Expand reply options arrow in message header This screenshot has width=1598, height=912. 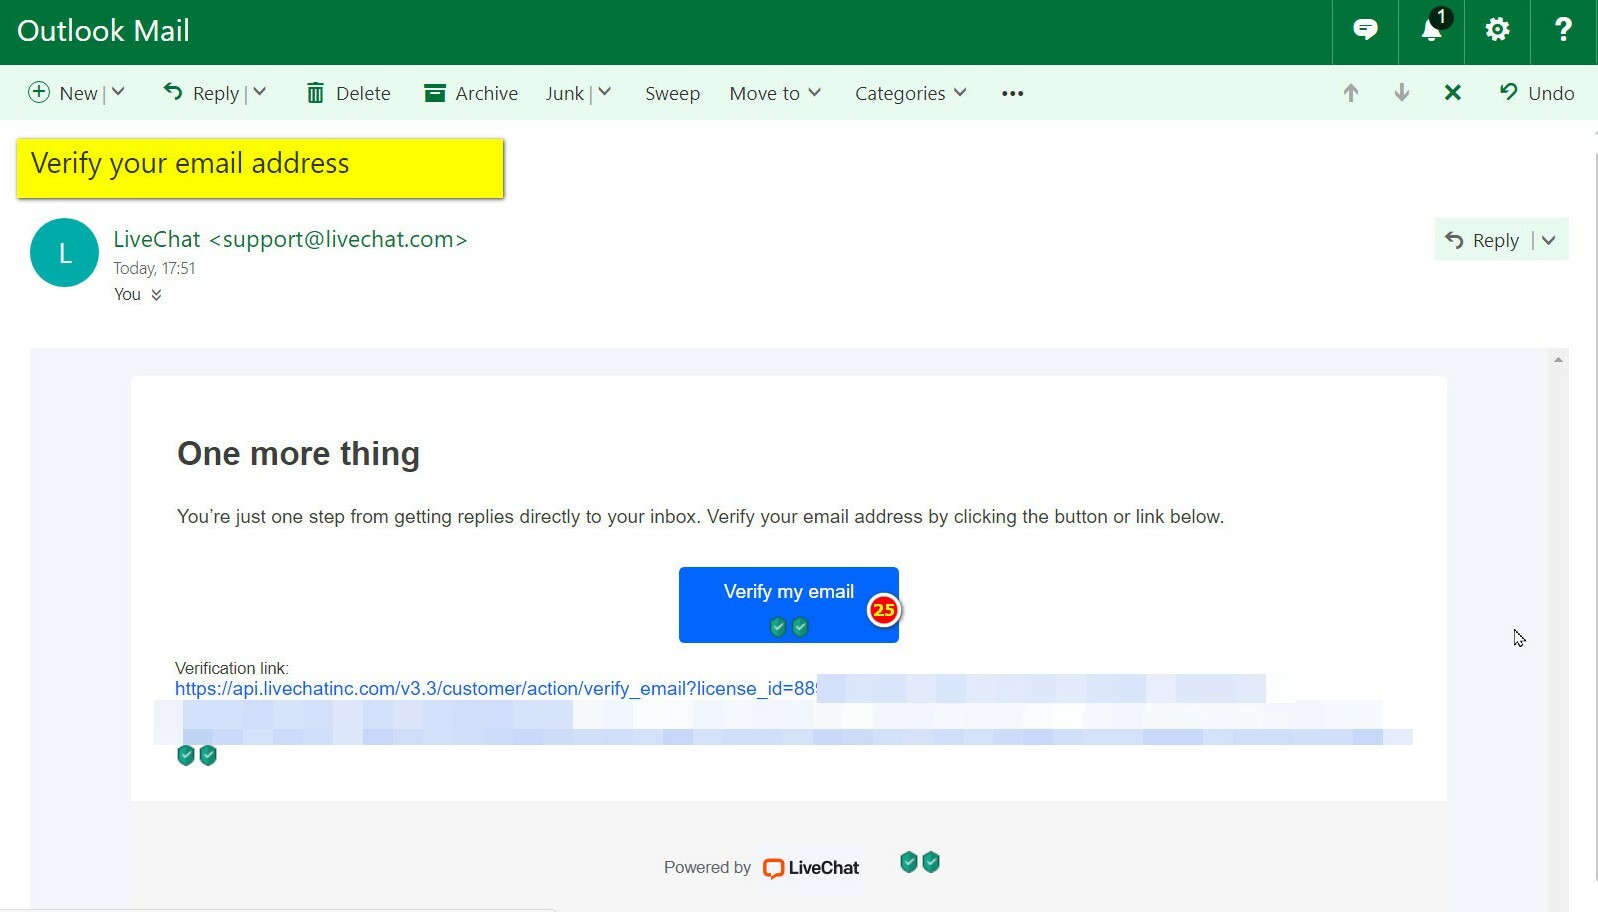pos(1549,240)
